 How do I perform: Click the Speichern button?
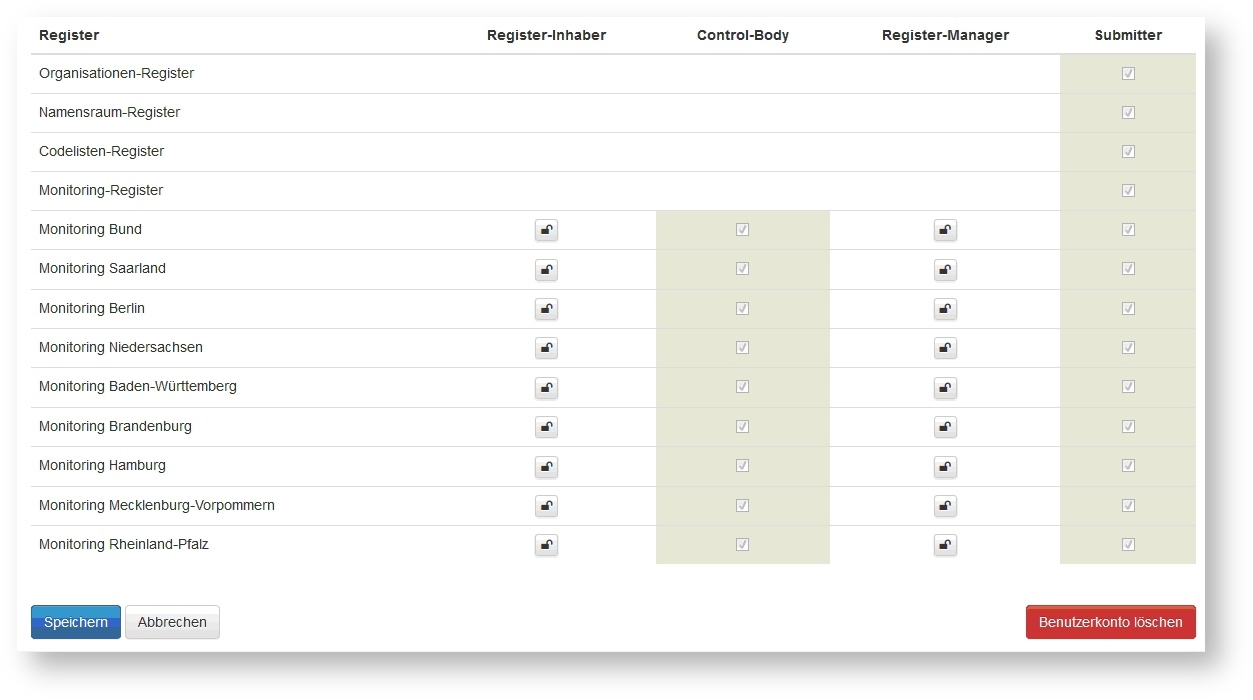pos(75,621)
